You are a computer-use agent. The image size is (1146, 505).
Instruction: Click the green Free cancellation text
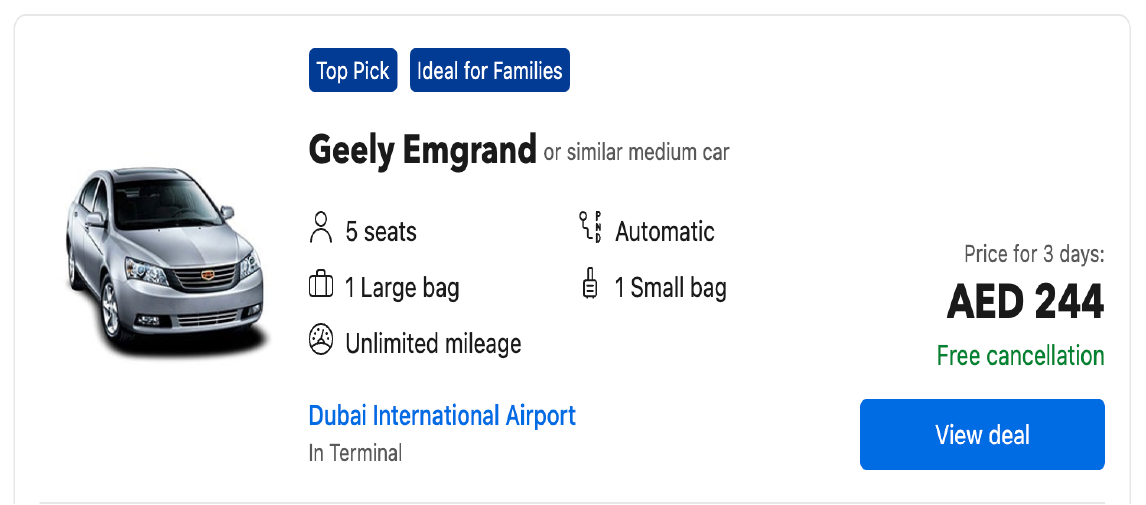(x=1020, y=356)
